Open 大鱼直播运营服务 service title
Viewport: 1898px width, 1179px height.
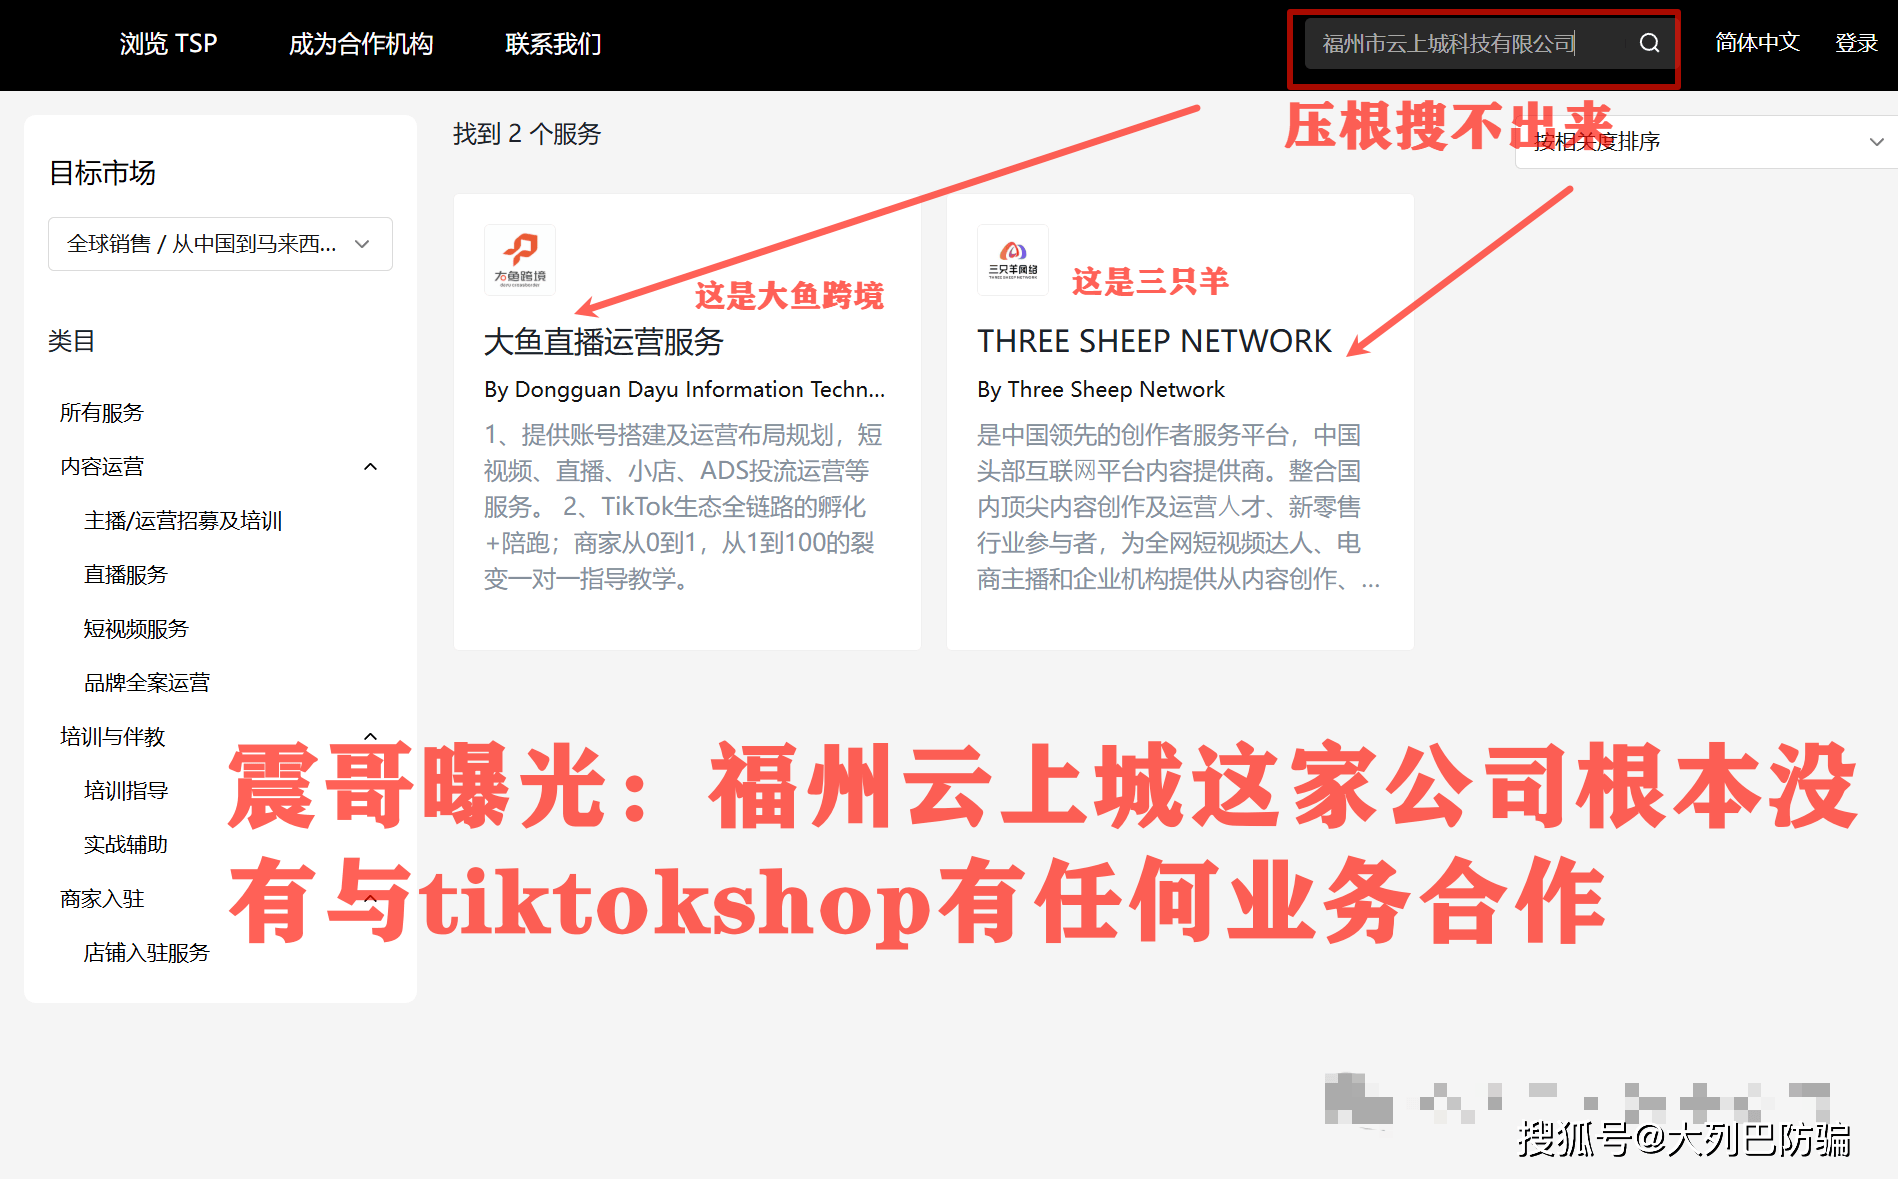coord(604,342)
